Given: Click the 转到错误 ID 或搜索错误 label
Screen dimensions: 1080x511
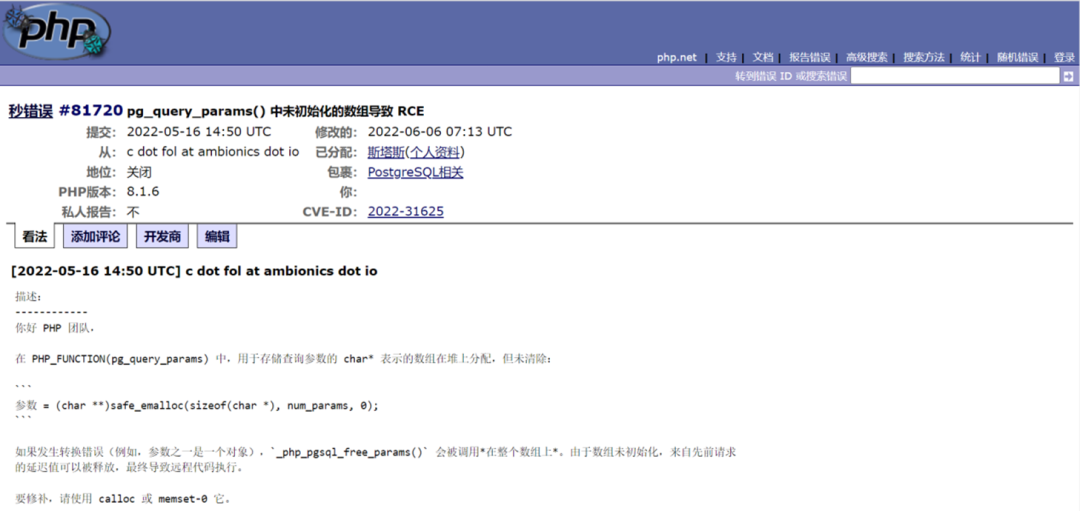Looking at the screenshot, I should (x=791, y=76).
